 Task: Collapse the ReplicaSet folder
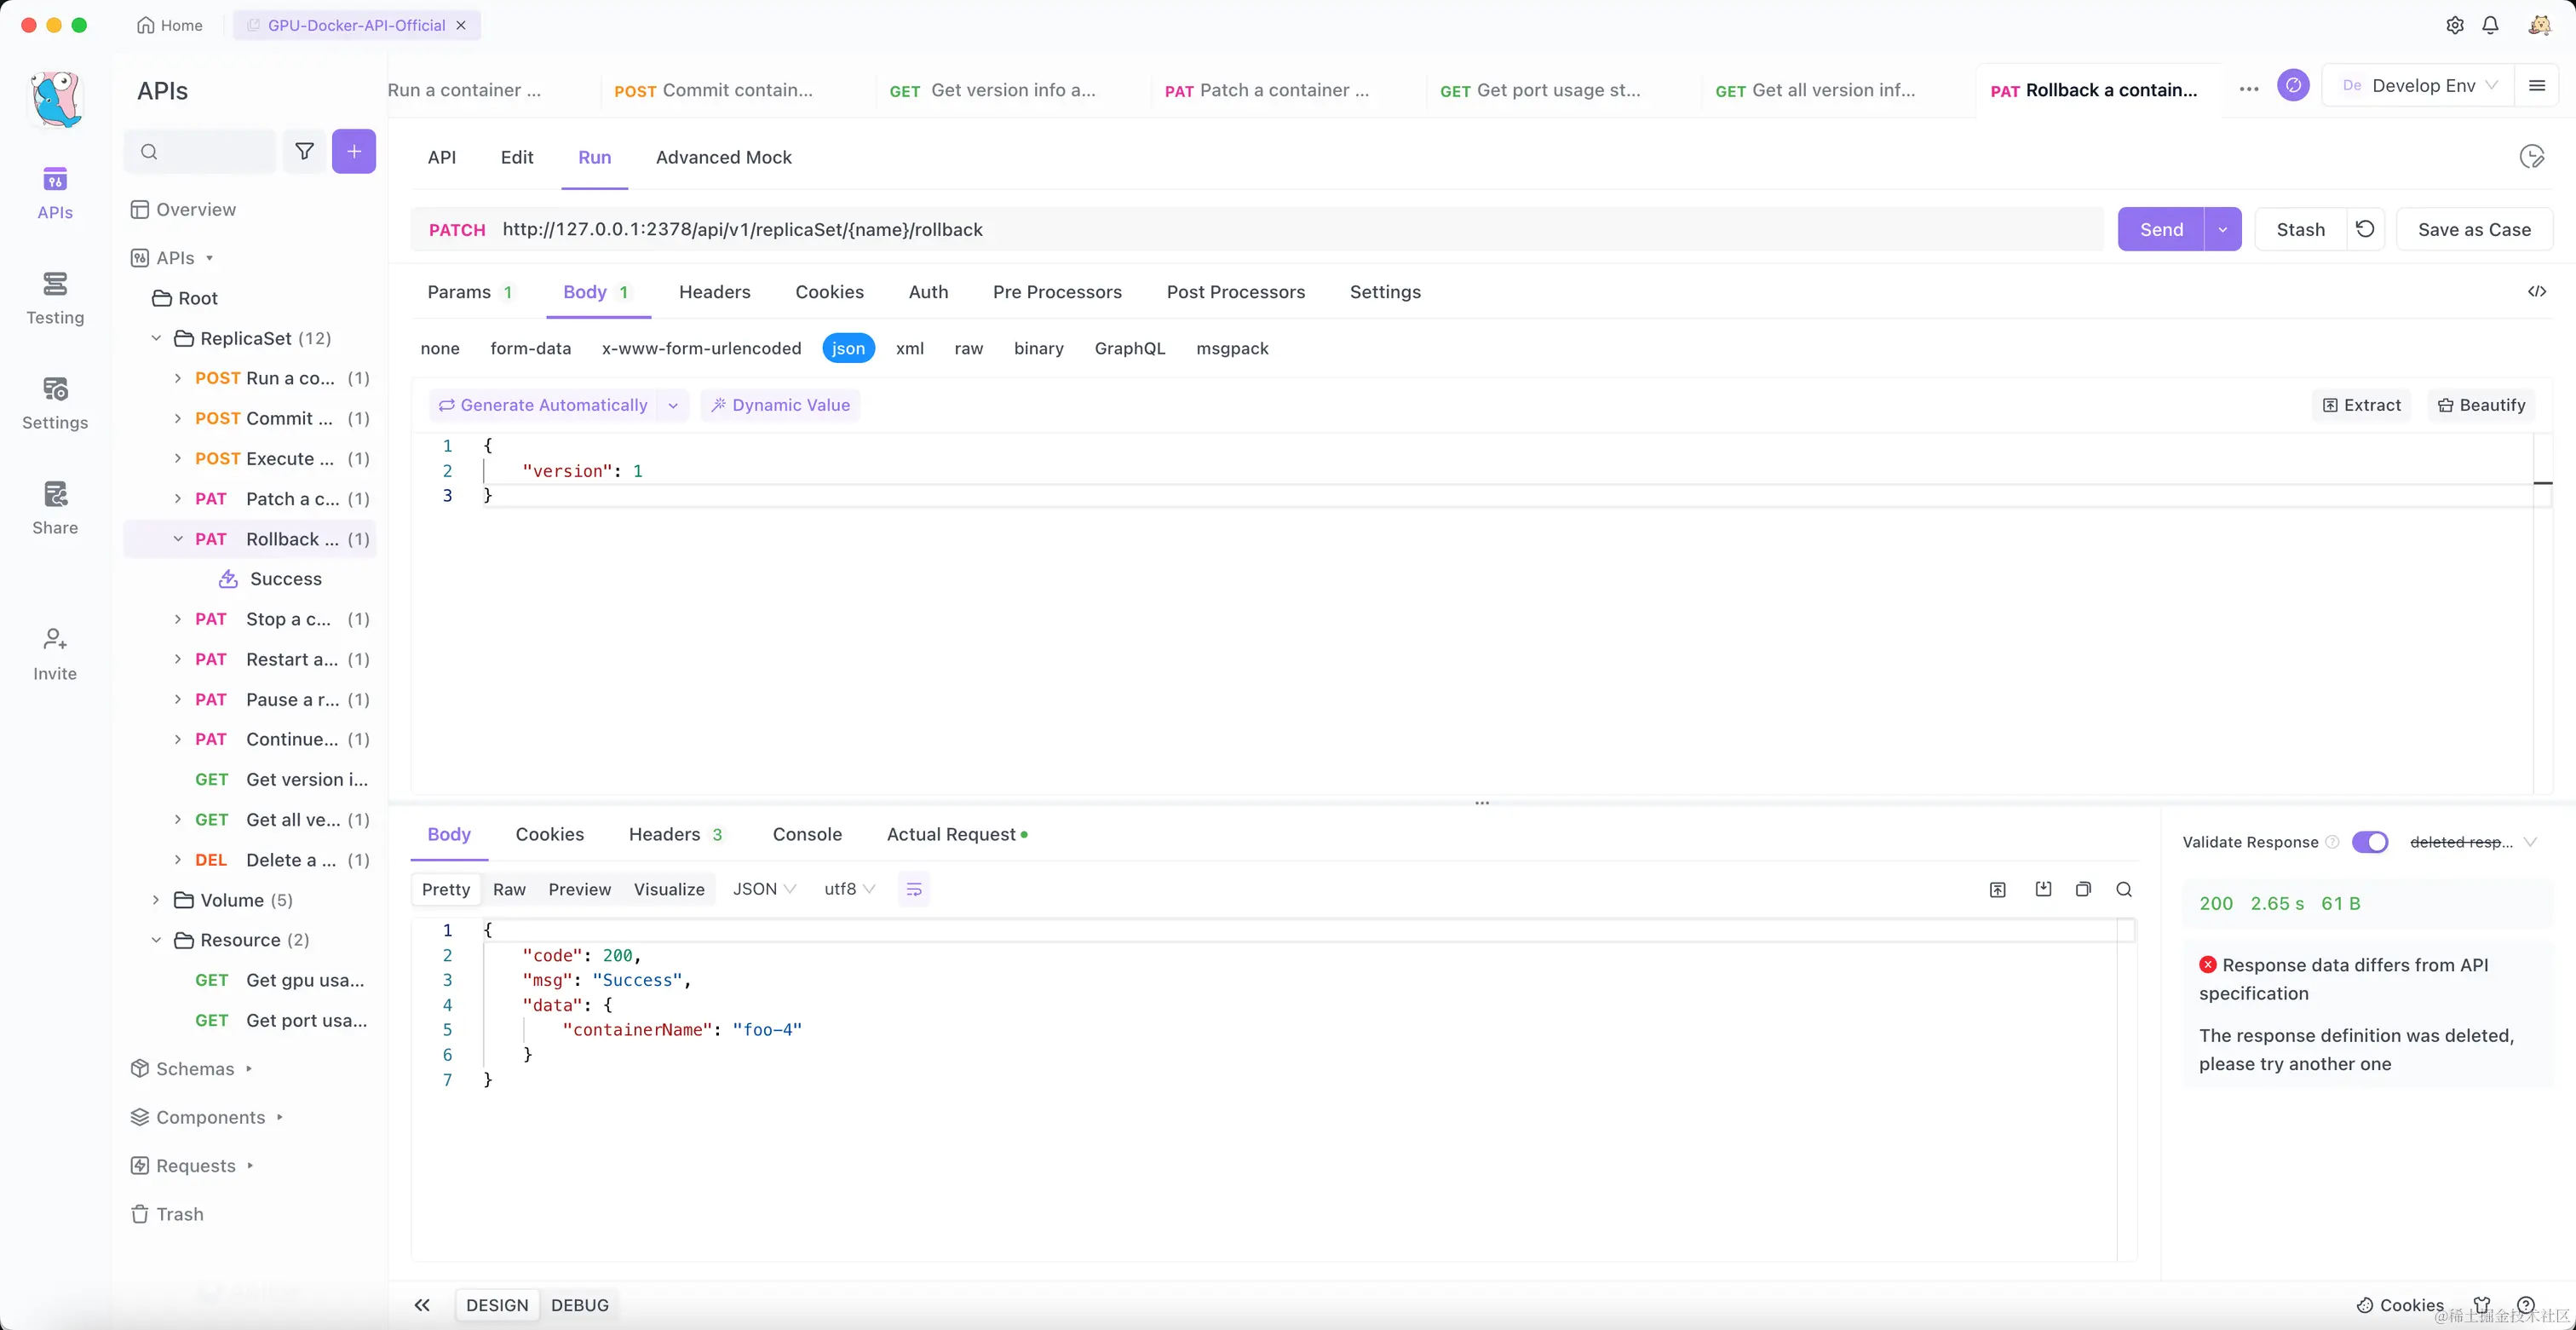pyautogui.click(x=156, y=338)
